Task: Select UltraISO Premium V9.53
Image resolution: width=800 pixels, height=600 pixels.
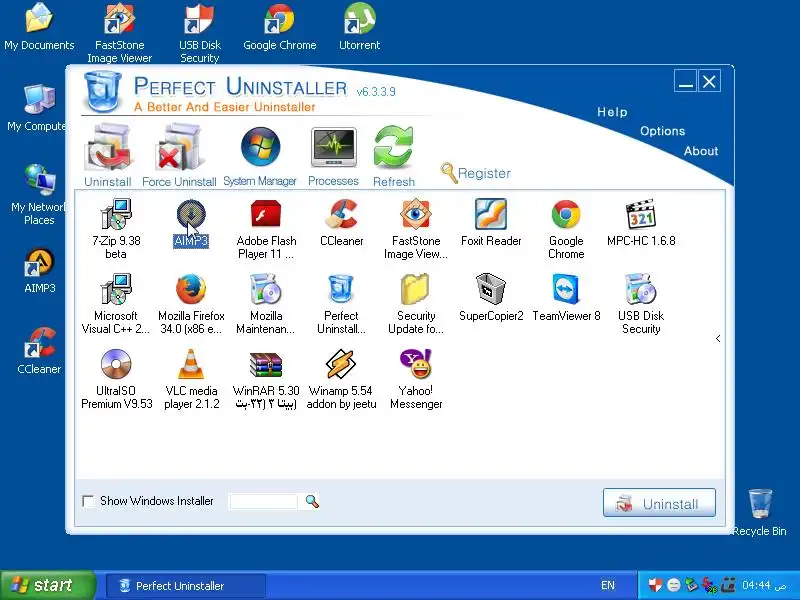Action: coord(116,379)
